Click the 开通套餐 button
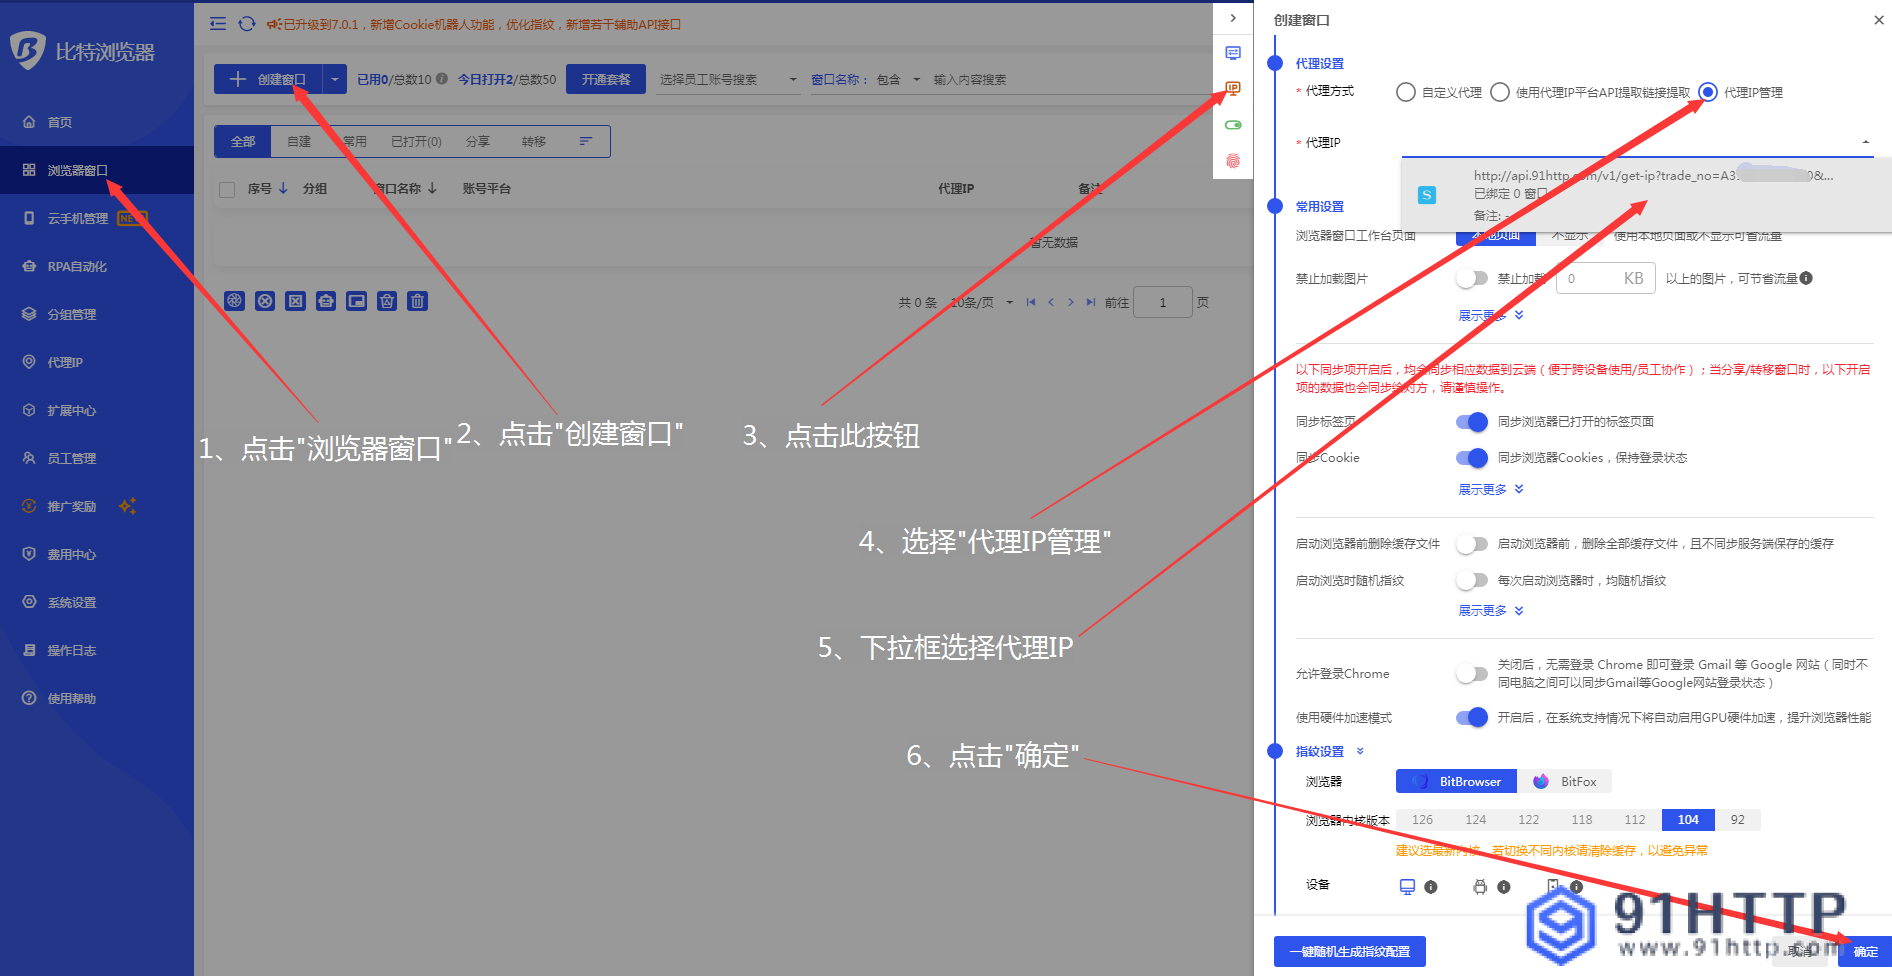 [x=606, y=79]
